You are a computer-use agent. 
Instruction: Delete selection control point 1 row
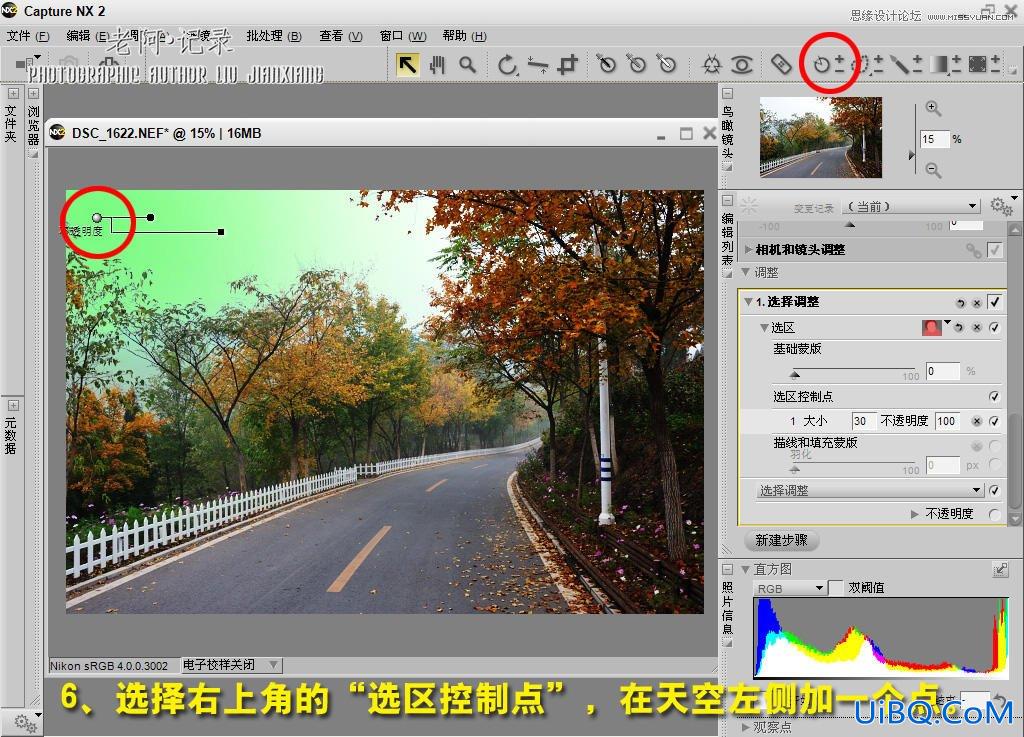pos(976,421)
